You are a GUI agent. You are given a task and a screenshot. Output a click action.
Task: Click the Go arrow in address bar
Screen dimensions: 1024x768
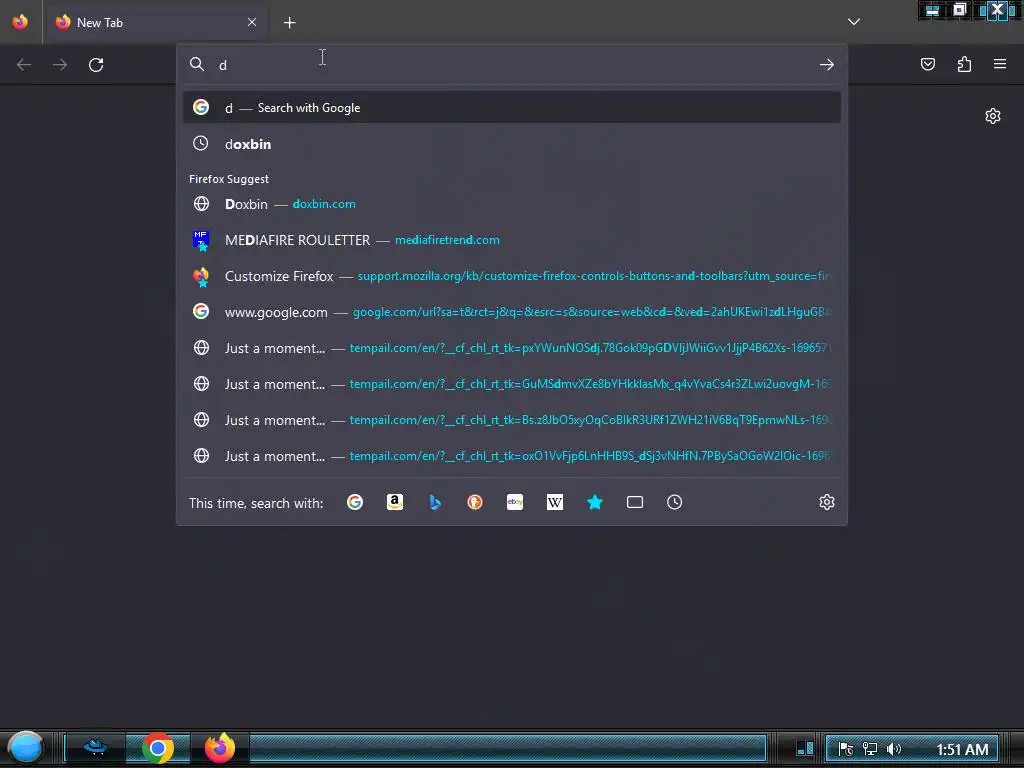pyautogui.click(x=827, y=65)
